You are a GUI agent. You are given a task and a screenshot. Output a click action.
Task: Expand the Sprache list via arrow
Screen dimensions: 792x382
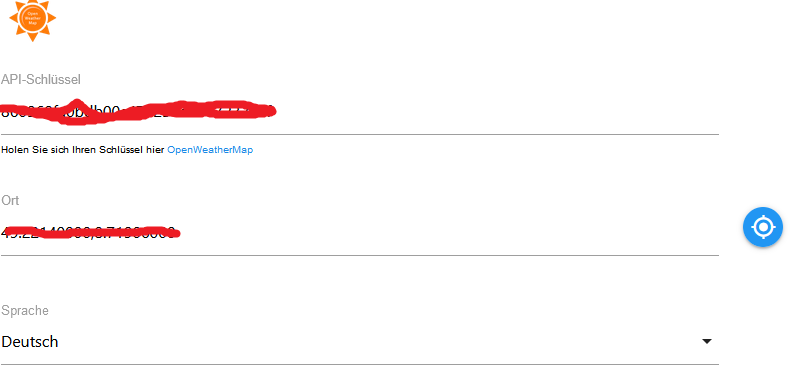click(x=707, y=342)
